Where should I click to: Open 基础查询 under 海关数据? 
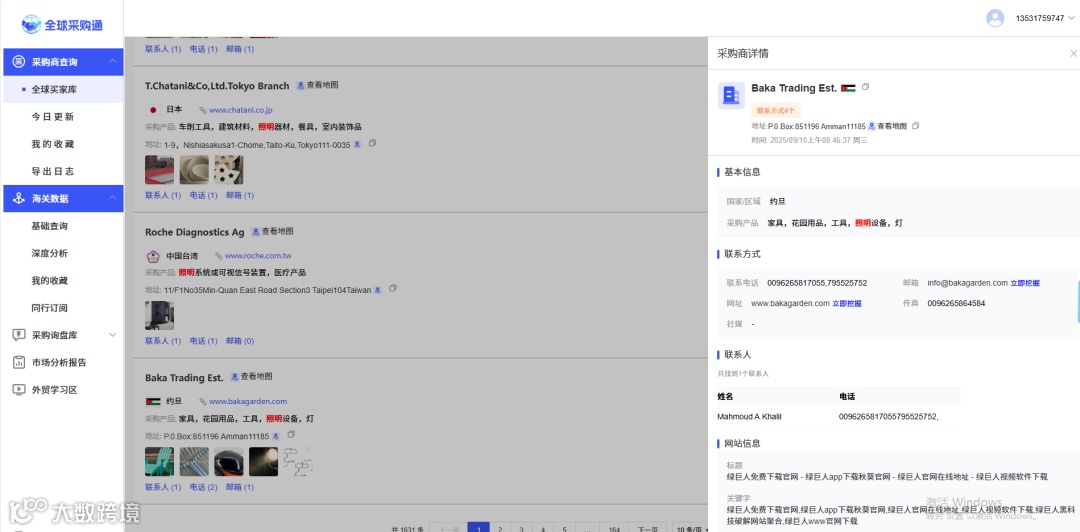pos(50,226)
